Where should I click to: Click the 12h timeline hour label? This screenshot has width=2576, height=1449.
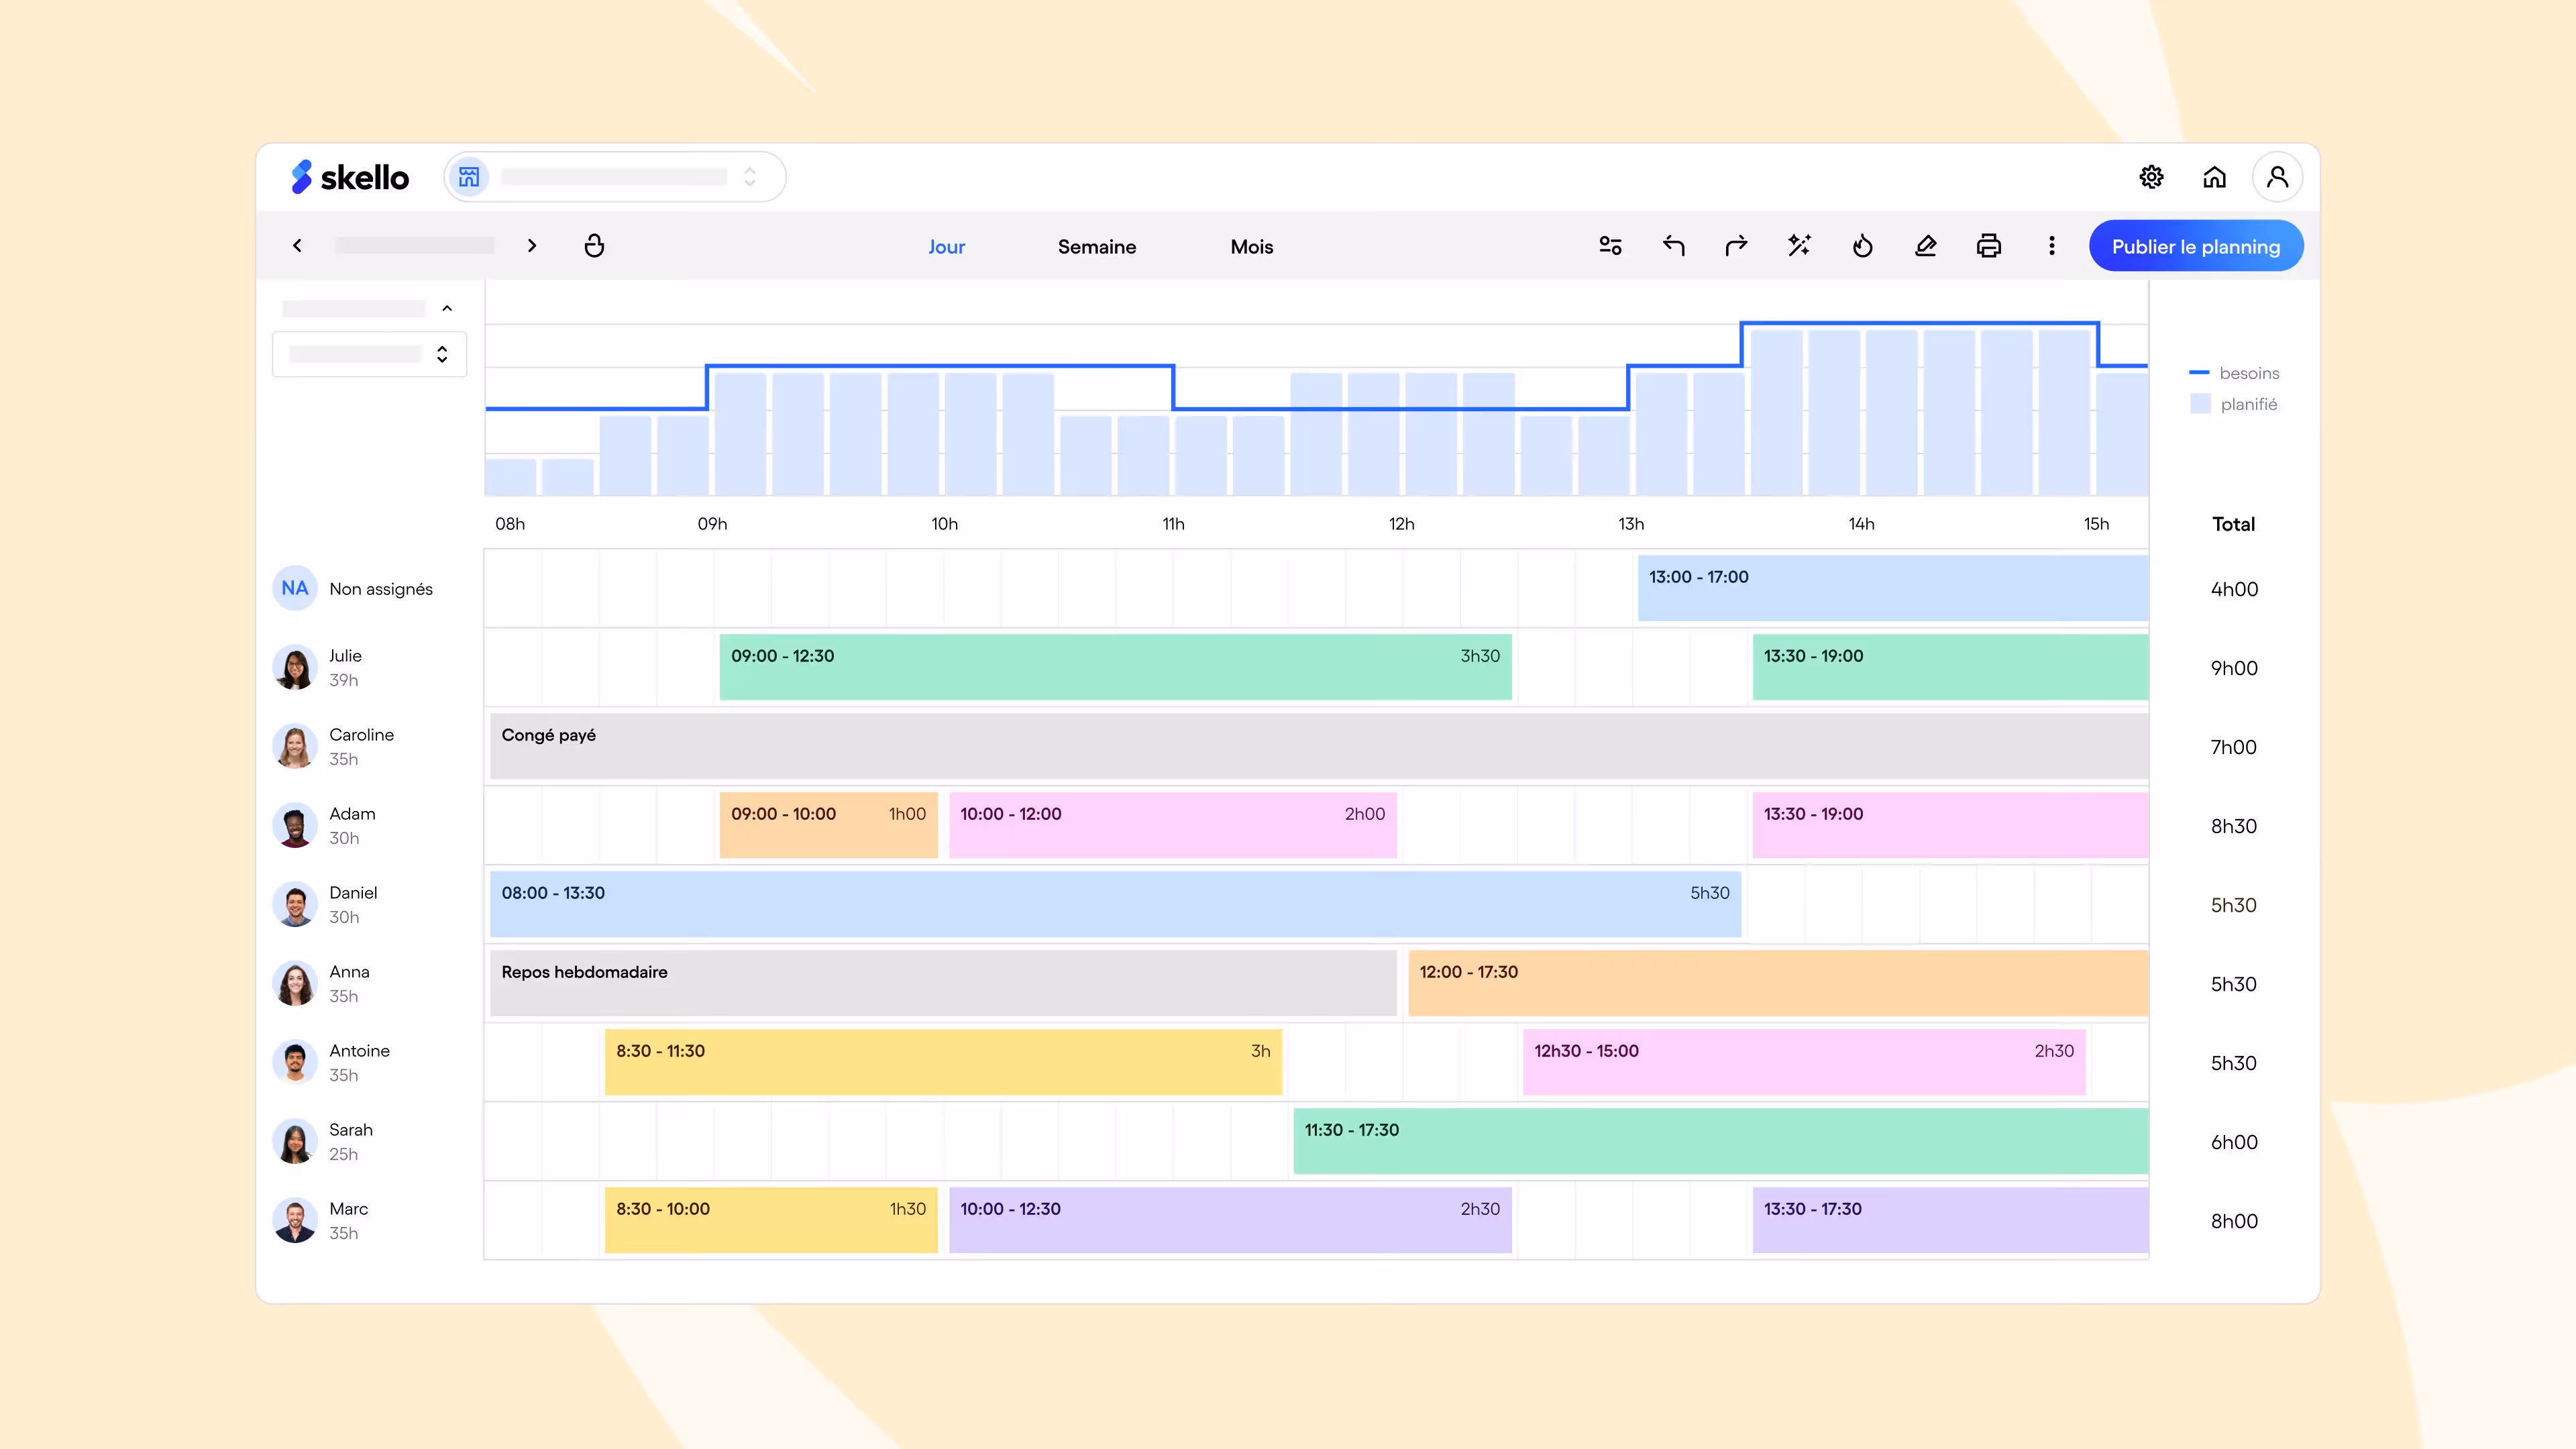point(1401,524)
